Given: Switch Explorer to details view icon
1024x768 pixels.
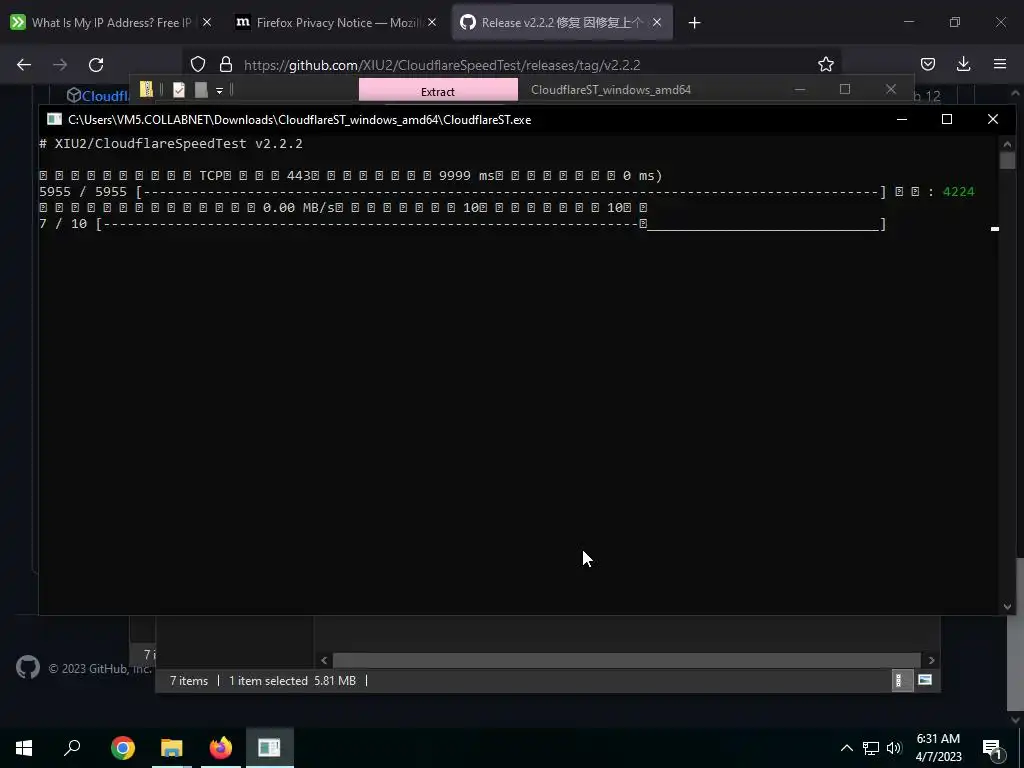Looking at the screenshot, I should [x=901, y=680].
